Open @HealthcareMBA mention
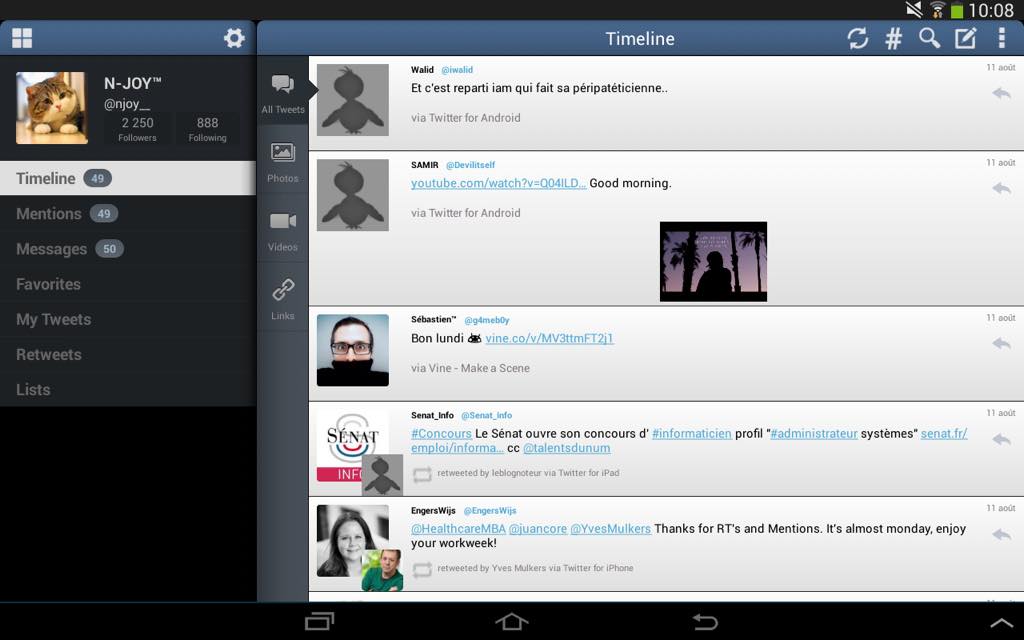 click(x=458, y=529)
